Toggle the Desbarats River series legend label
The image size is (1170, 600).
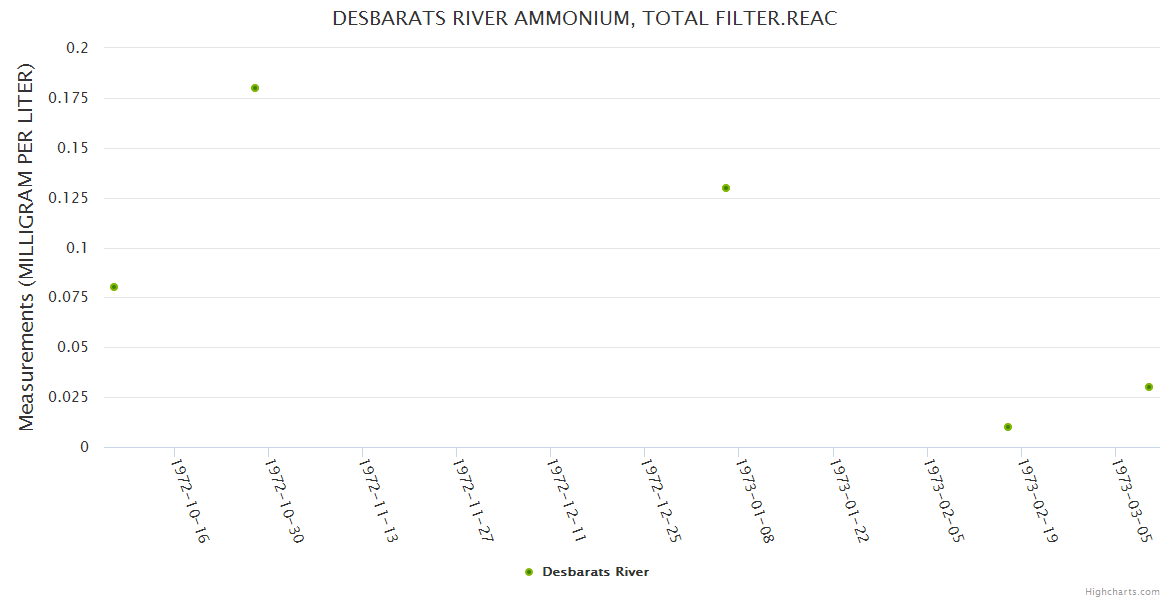595,572
